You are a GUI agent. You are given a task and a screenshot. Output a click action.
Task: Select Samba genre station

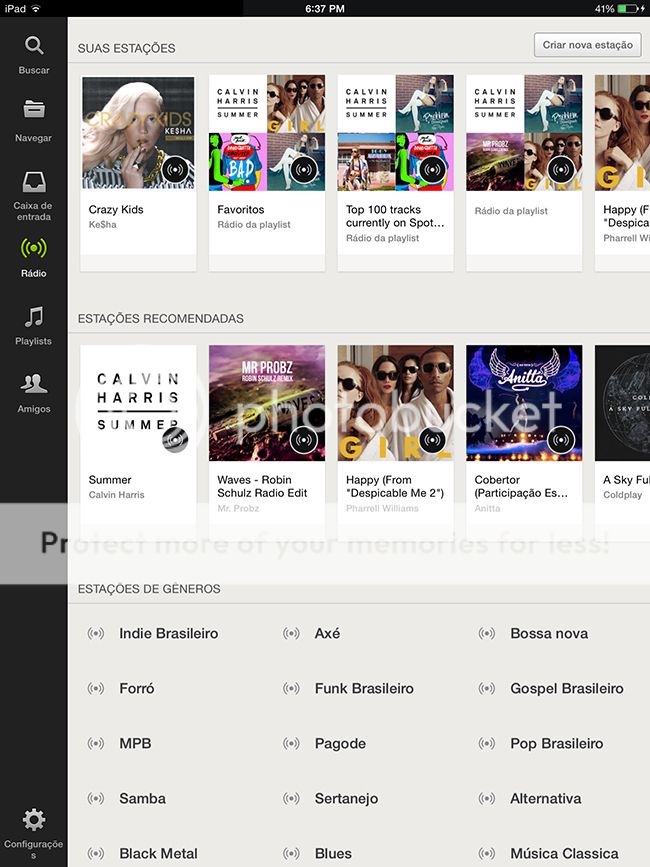[x=142, y=798]
